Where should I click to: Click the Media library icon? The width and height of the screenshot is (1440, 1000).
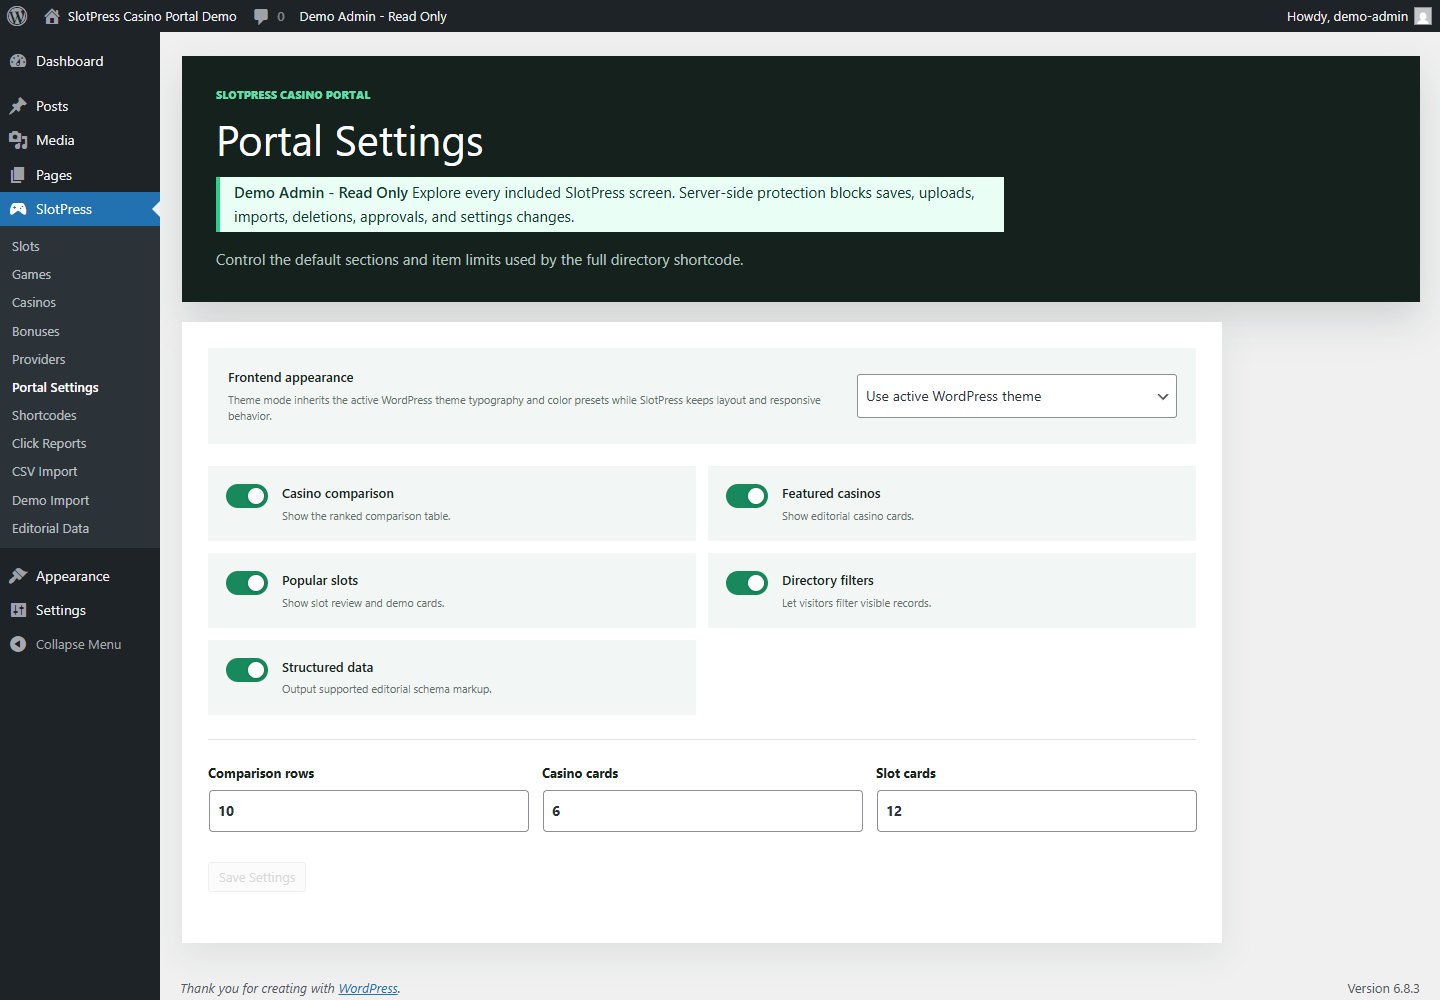tap(18, 140)
